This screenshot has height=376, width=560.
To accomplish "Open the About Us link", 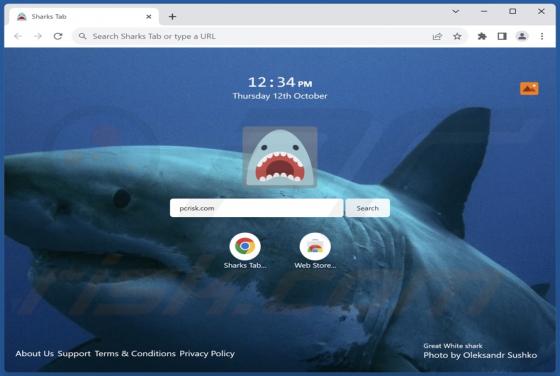I will [x=35, y=354].
